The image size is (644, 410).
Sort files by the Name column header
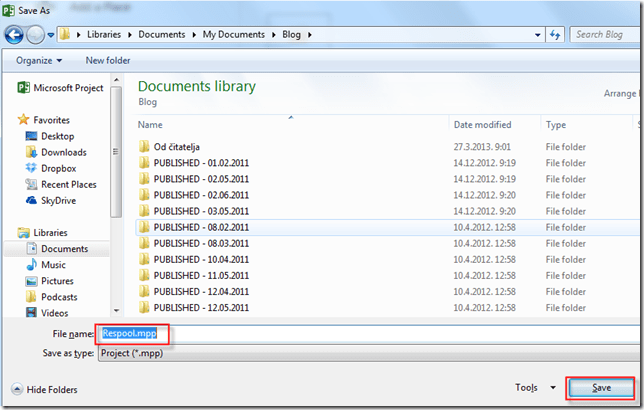point(150,125)
